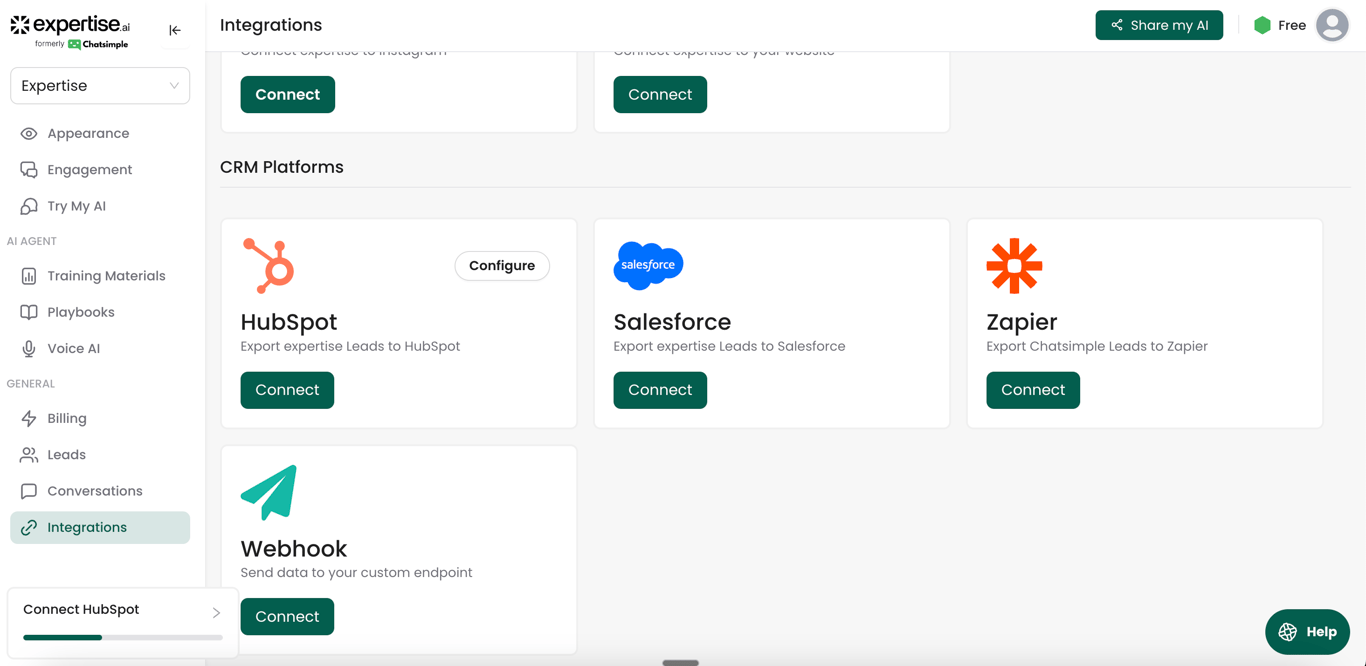Image resolution: width=1366 pixels, height=666 pixels.
Task: Click the Chatsimple logo under expertise.ai
Action: [x=98, y=45]
